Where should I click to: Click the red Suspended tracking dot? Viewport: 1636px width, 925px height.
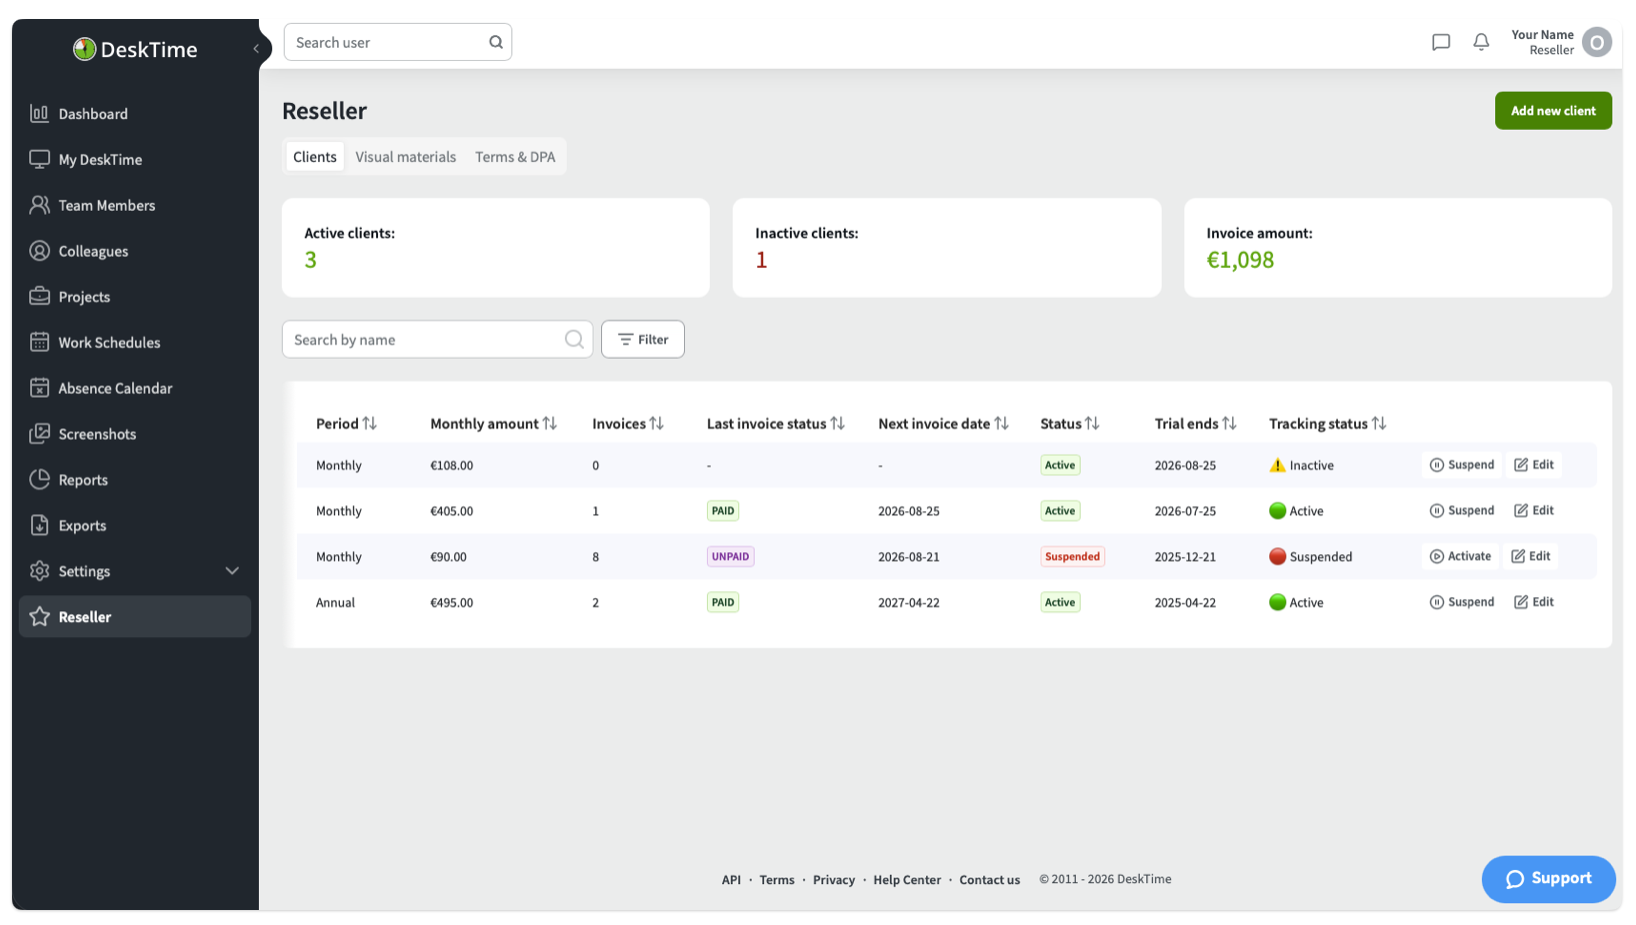(1277, 556)
